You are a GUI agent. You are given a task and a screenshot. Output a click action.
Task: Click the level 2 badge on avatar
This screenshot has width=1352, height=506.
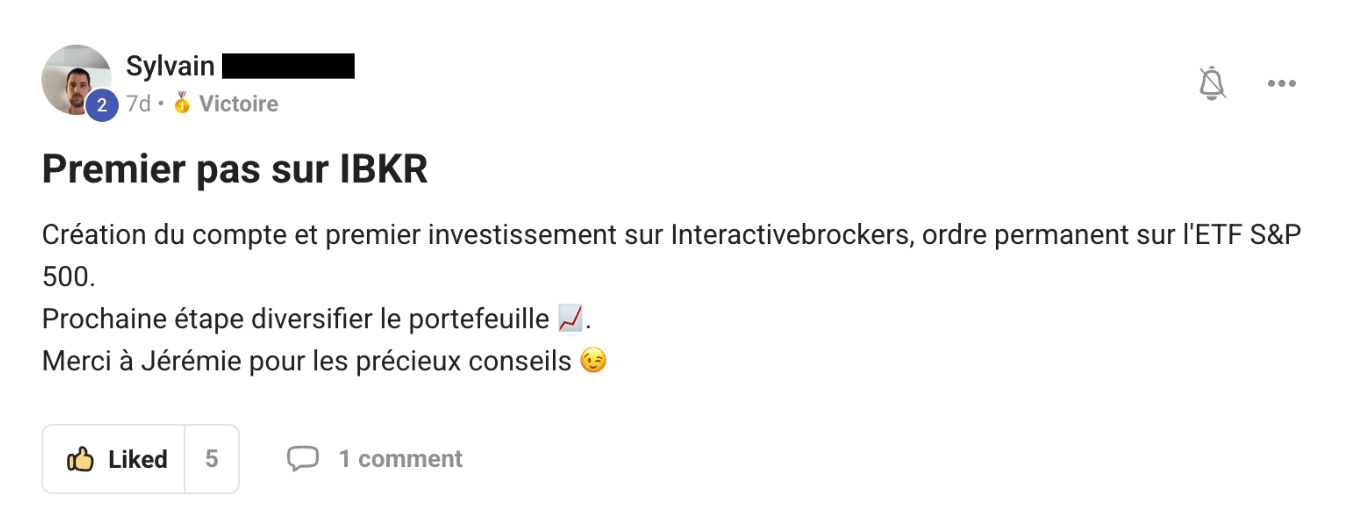click(x=101, y=105)
